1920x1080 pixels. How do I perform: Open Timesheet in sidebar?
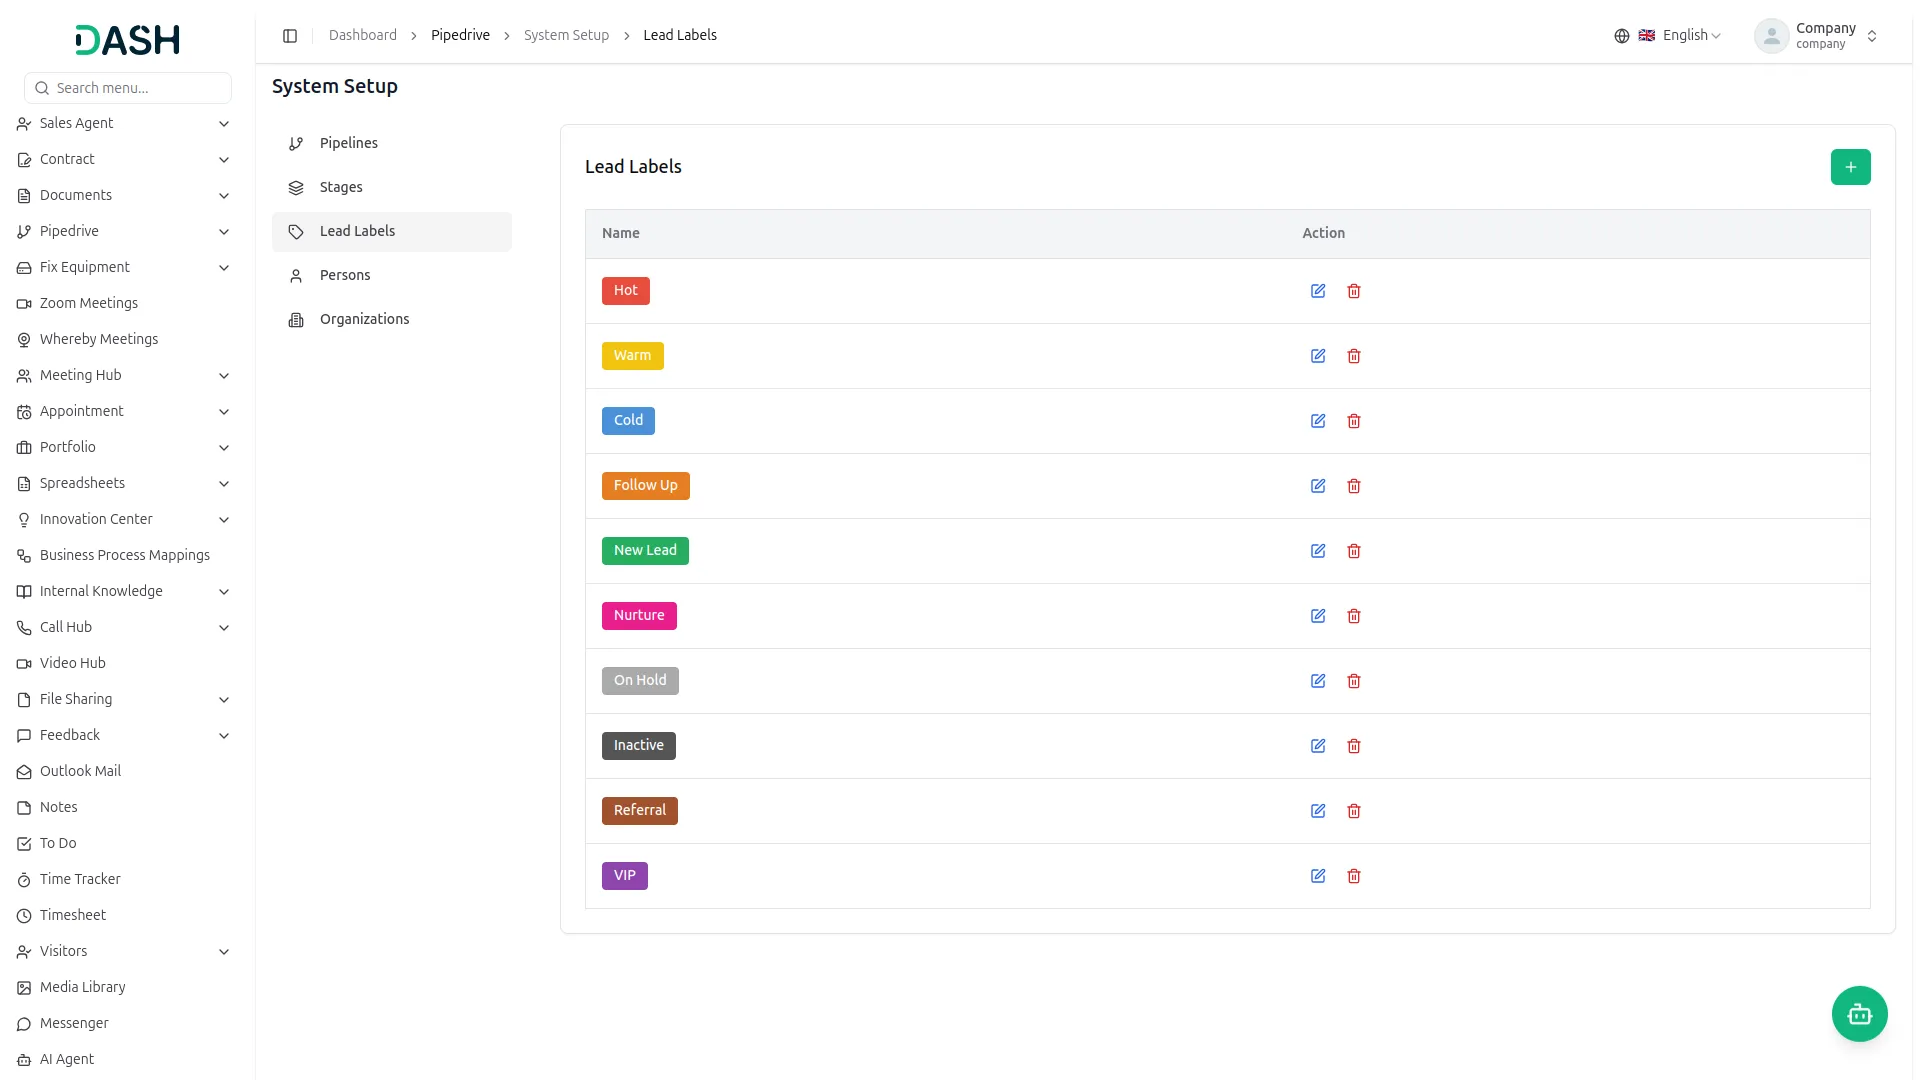tap(124, 915)
